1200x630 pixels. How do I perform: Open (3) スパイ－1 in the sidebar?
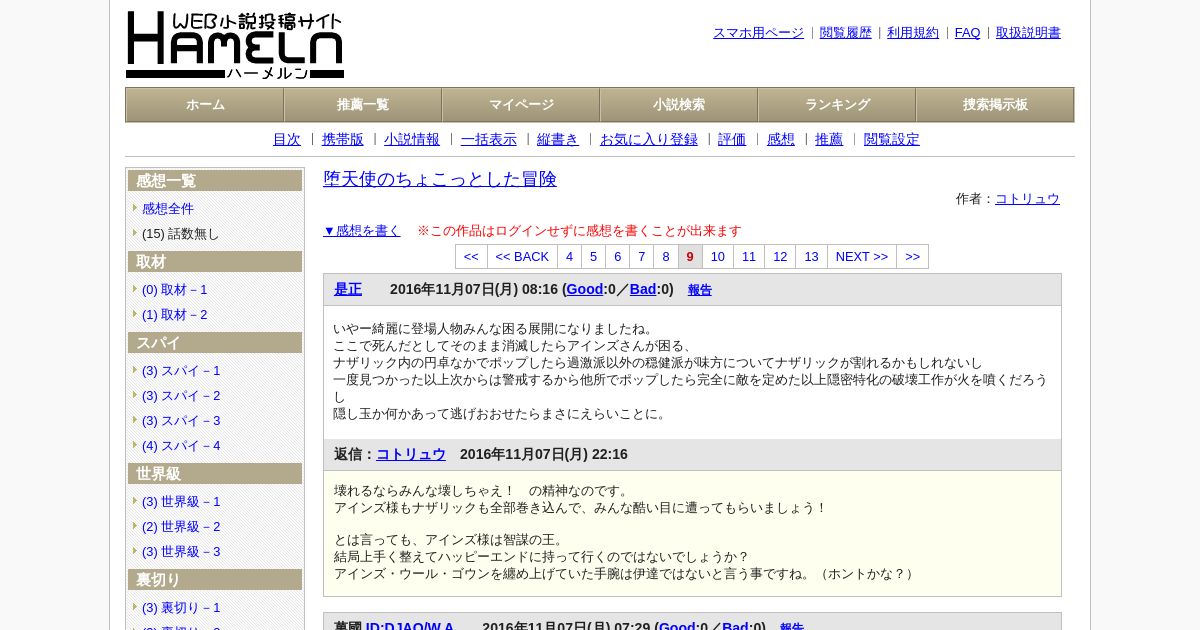181,371
